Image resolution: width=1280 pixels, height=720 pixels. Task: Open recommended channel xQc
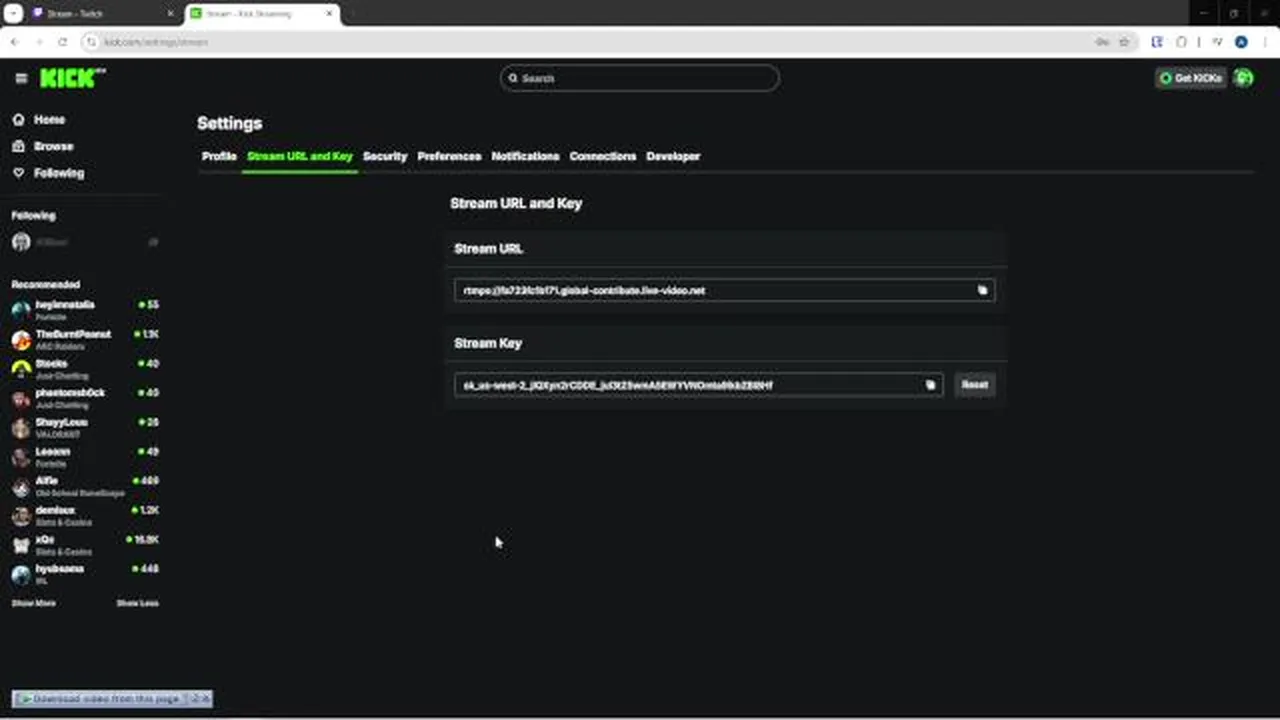coord(85,545)
